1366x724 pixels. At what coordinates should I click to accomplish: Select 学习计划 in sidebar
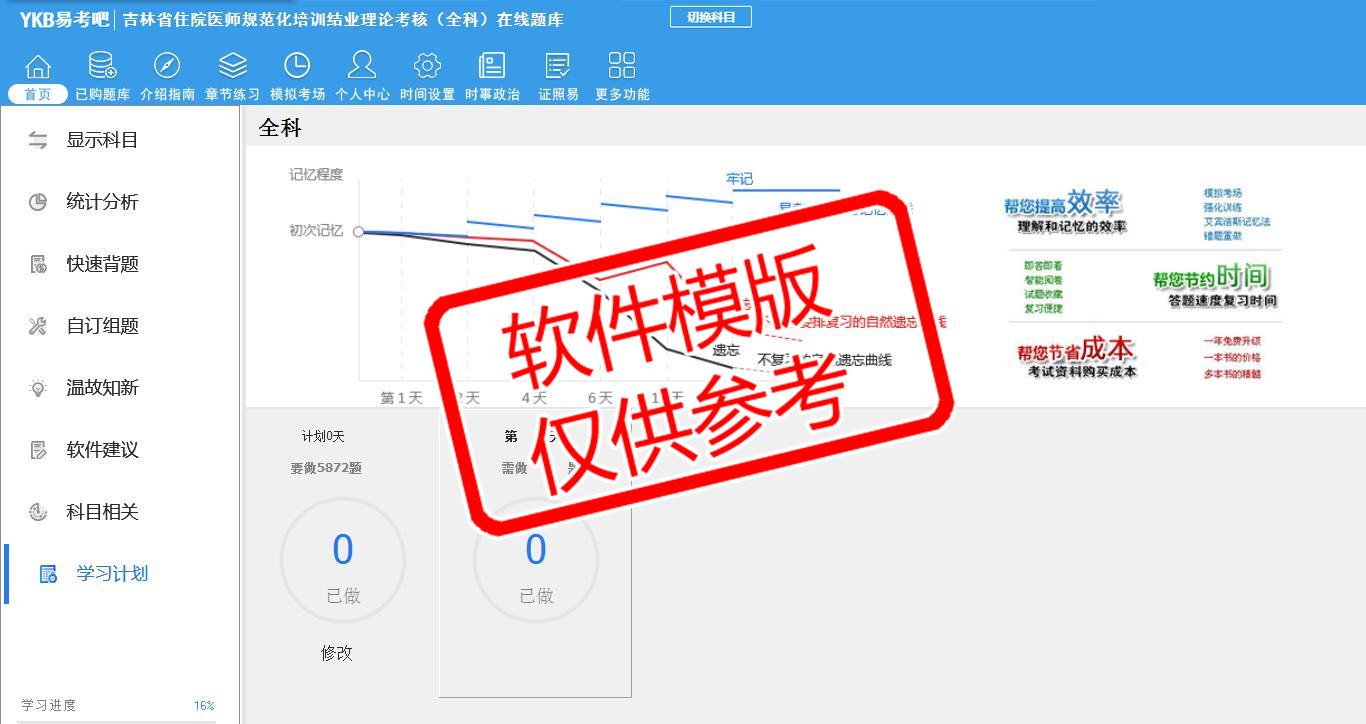coord(112,574)
